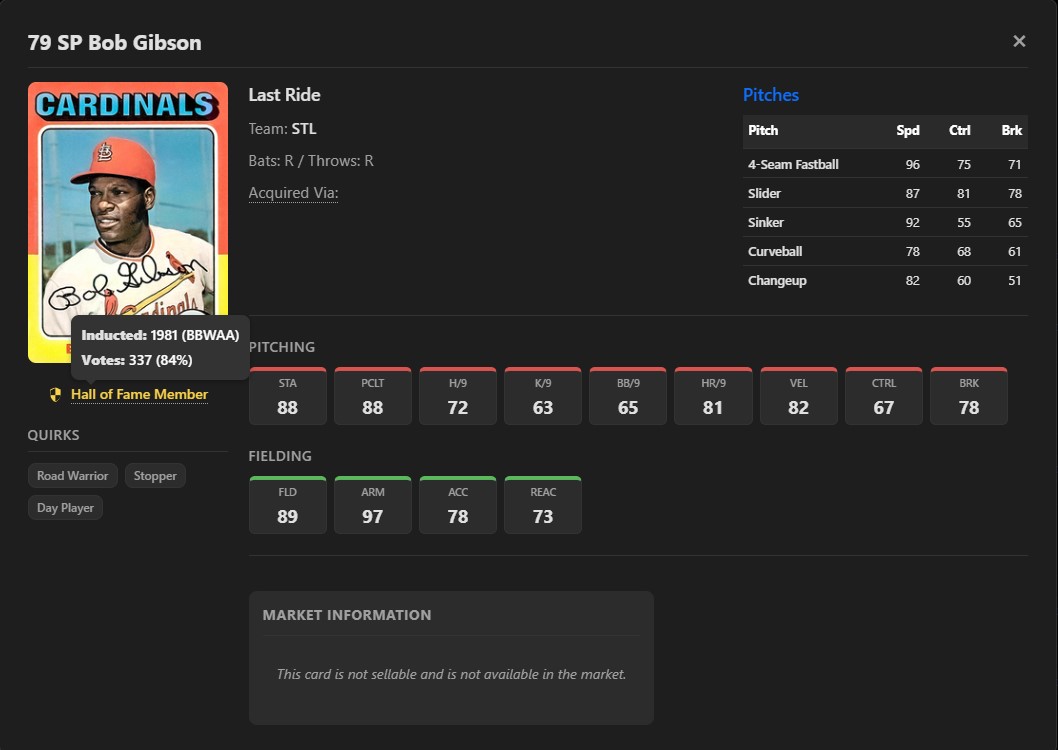Click the Inducted: 1981 (BBWAA) tooltip line
Viewport: 1058px width, 750px height.
[x=161, y=335]
